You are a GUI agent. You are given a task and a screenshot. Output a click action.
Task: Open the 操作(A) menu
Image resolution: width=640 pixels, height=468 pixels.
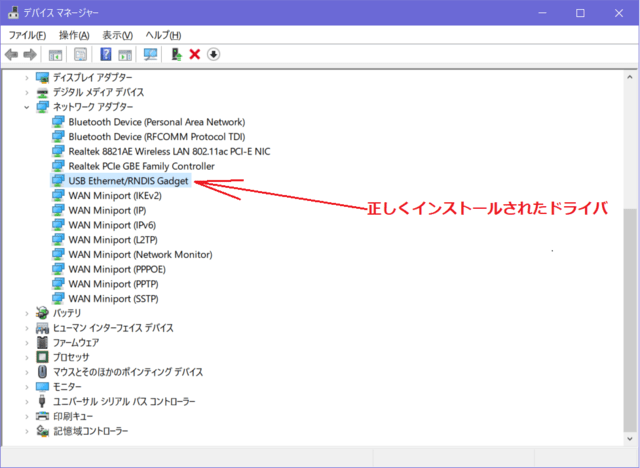74,35
